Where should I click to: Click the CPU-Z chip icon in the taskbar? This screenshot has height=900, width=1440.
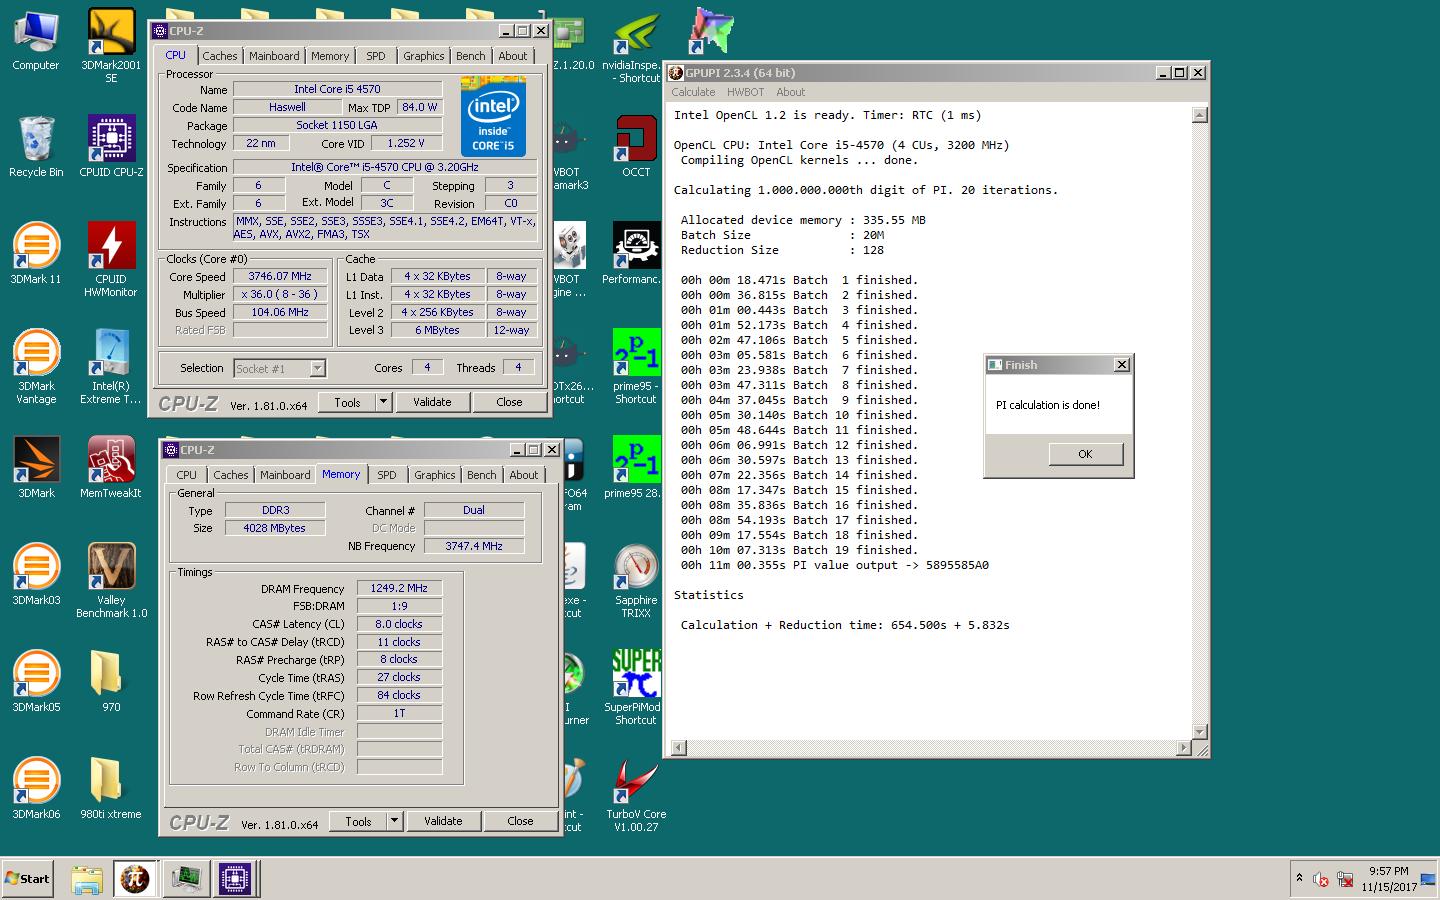tap(235, 879)
